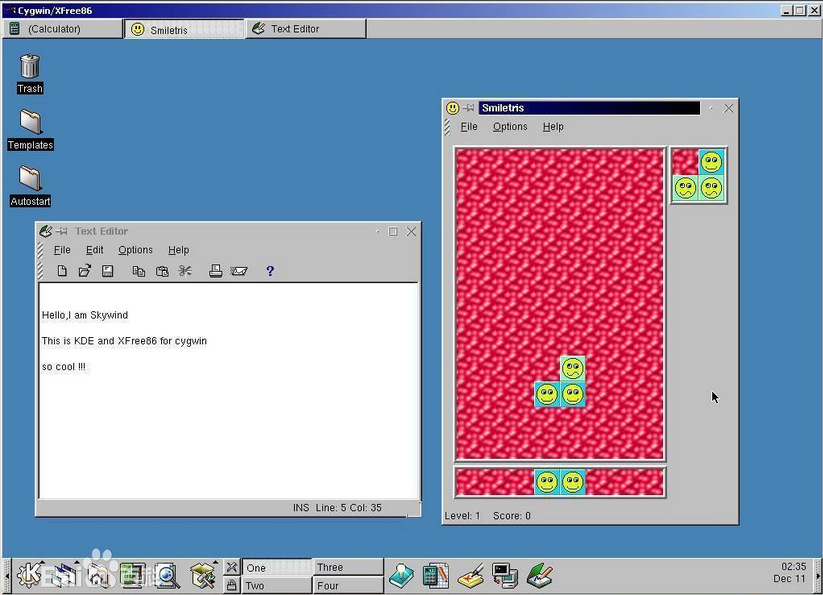Launch the Find files magnifier icon
Image resolution: width=823 pixels, height=595 pixels.
click(x=167, y=576)
